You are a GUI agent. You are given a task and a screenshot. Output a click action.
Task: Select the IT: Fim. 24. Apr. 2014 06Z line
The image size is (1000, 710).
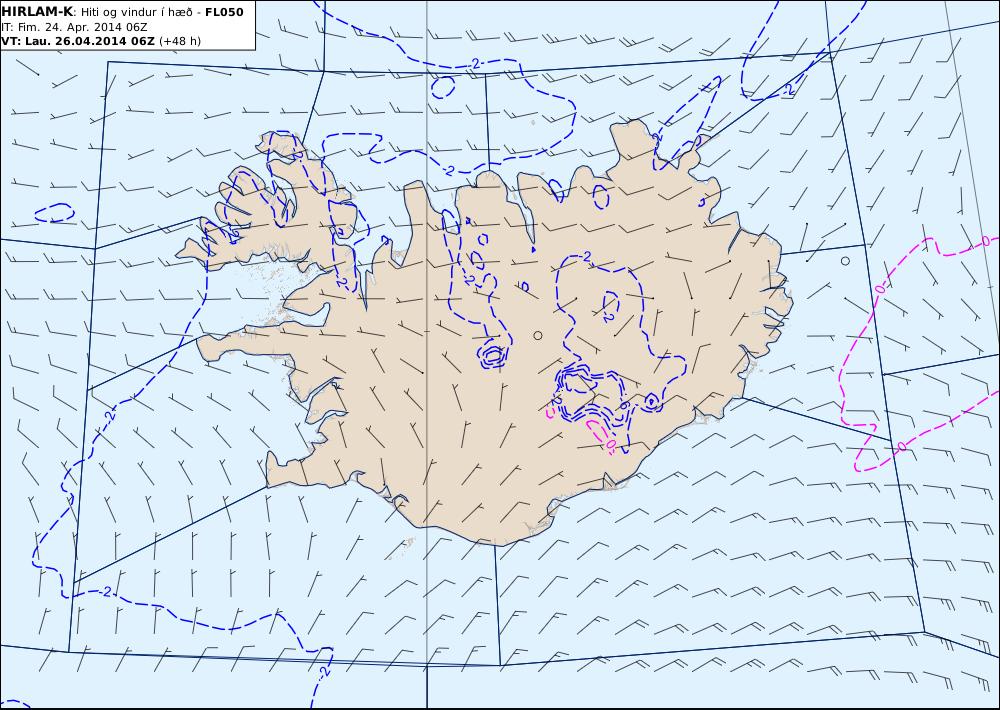tap(74, 27)
